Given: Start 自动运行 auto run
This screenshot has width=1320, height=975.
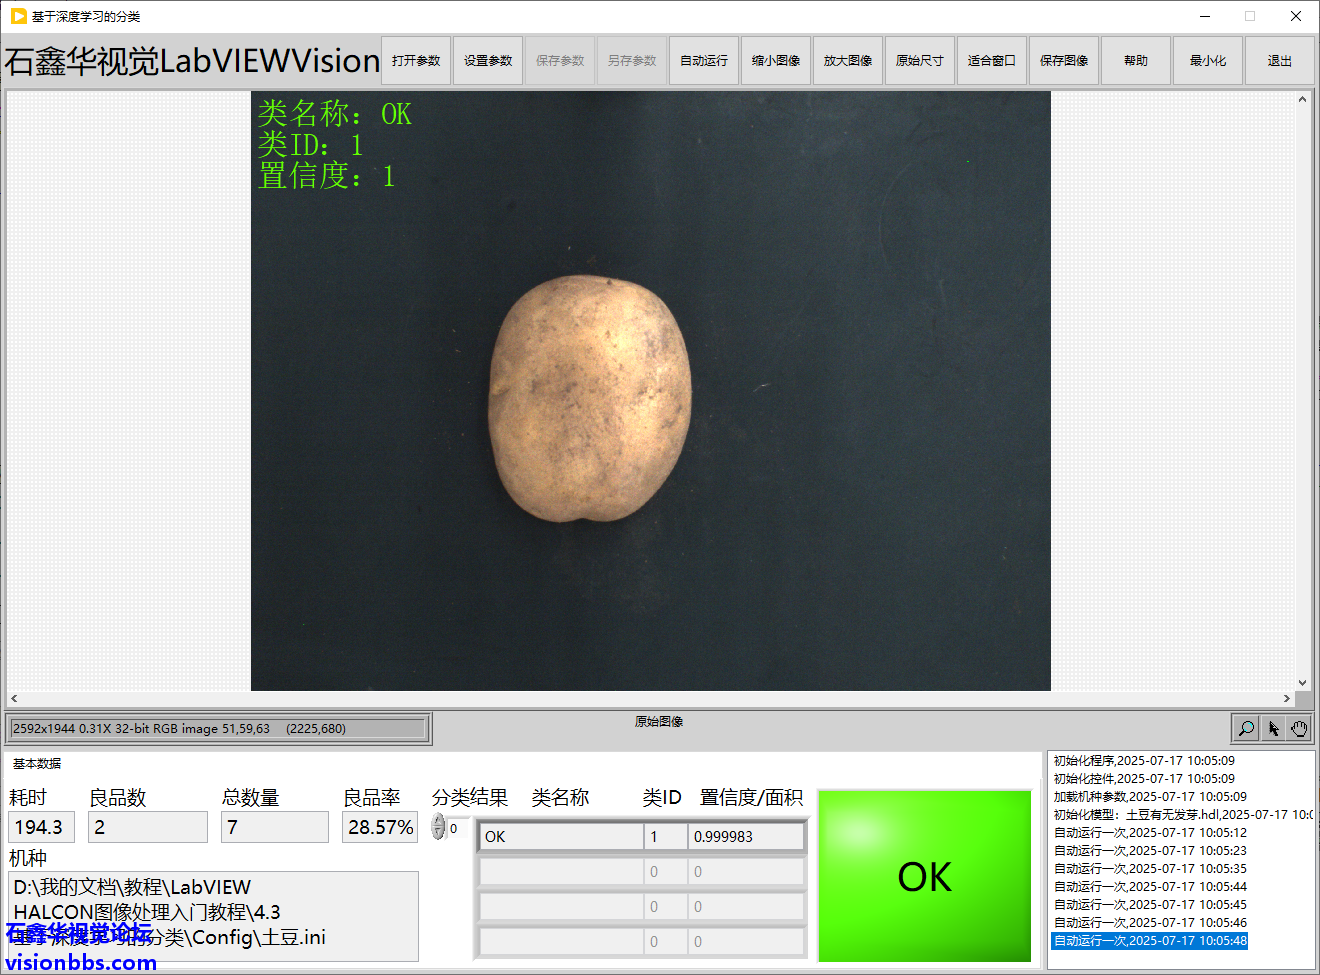Looking at the screenshot, I should pos(704,61).
